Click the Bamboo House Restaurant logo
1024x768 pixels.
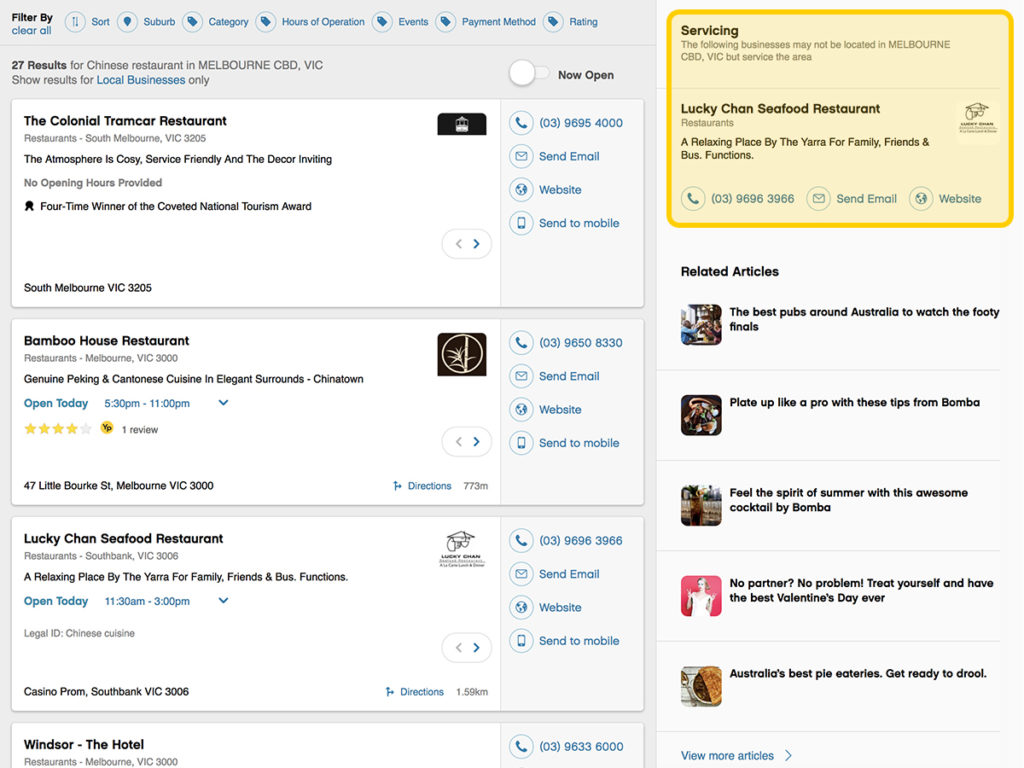(462, 355)
